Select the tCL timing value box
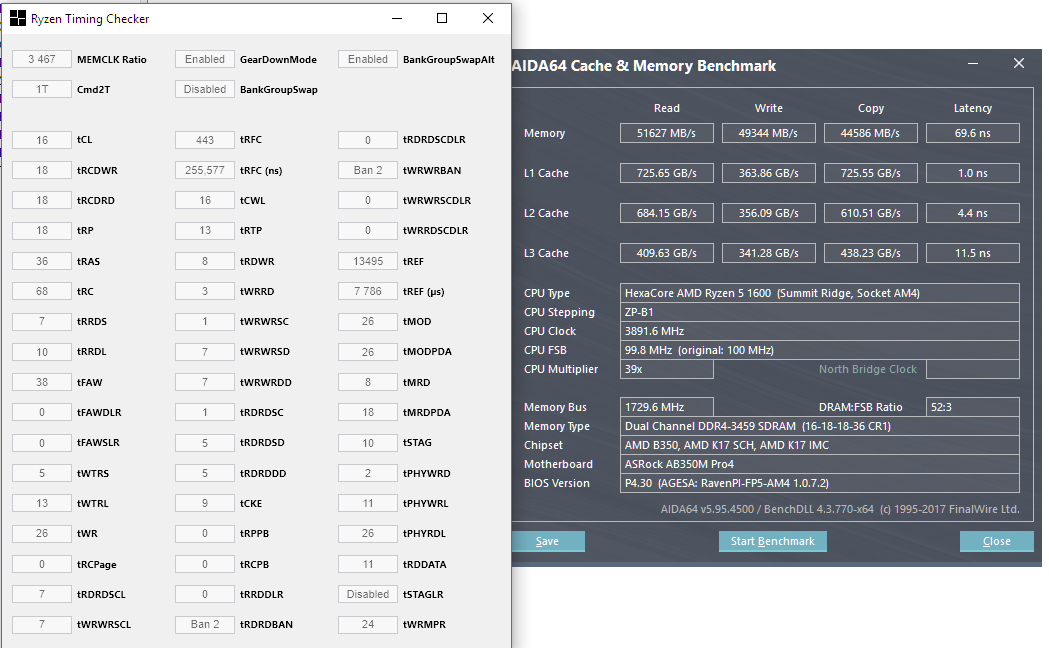This screenshot has width=1049, height=648. (x=42, y=140)
